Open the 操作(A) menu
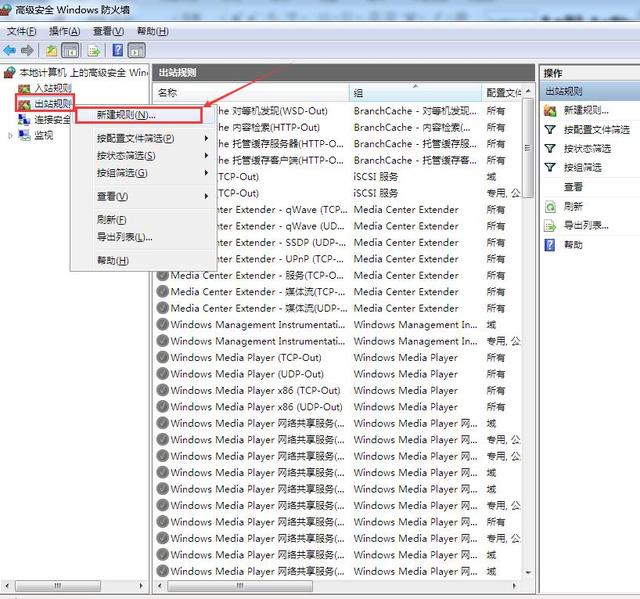 pyautogui.click(x=64, y=31)
